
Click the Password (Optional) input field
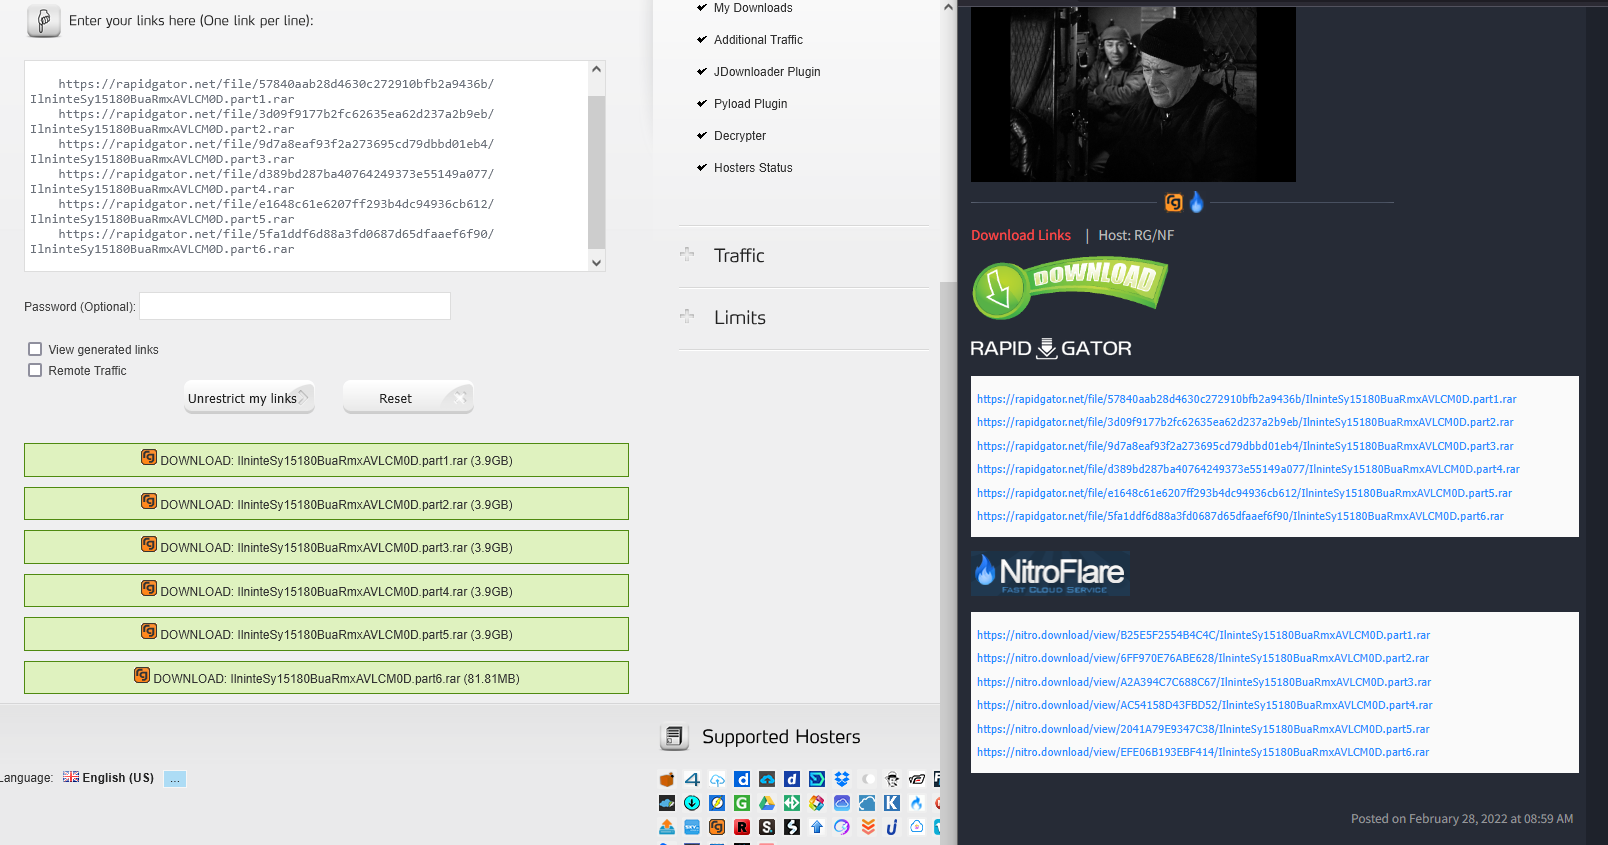point(295,306)
